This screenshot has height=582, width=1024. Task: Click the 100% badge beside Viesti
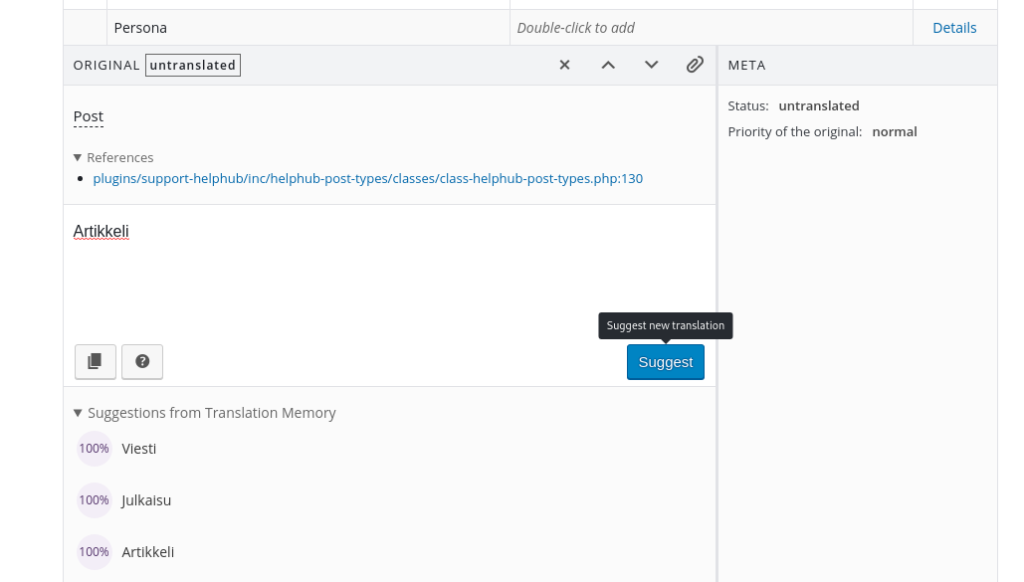pos(94,449)
